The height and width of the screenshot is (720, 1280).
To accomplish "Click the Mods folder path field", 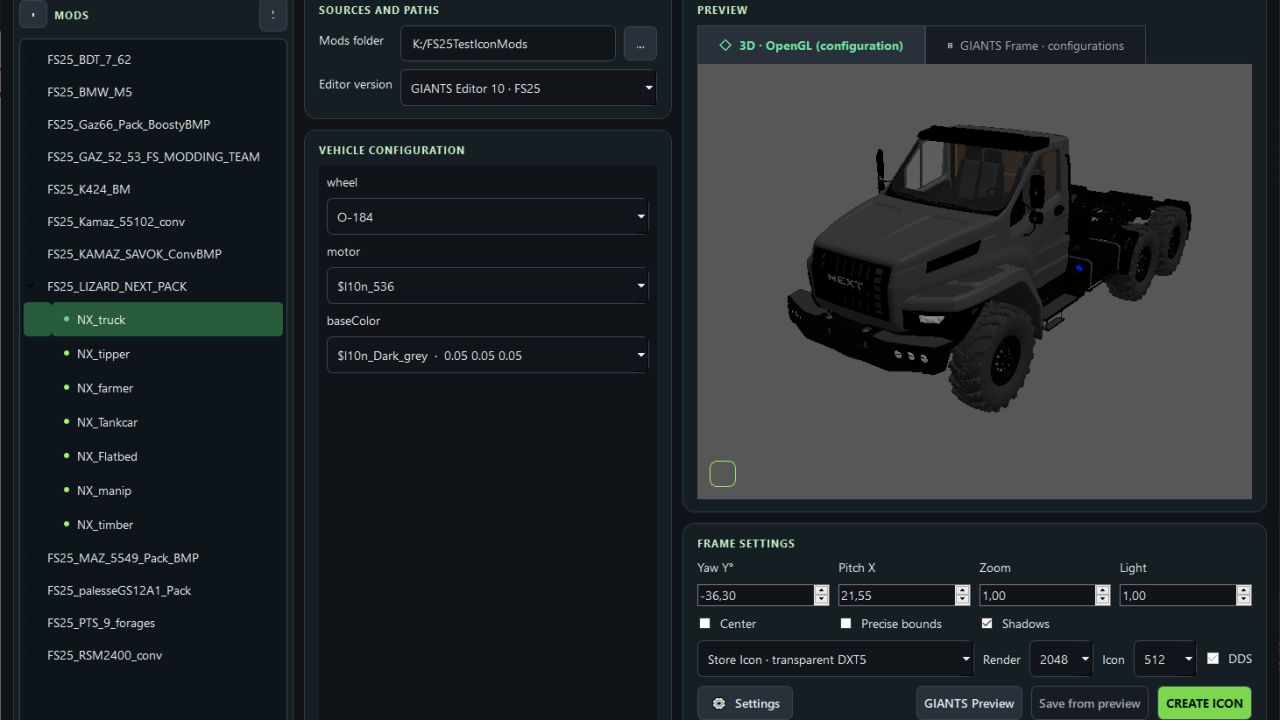I will (x=508, y=44).
